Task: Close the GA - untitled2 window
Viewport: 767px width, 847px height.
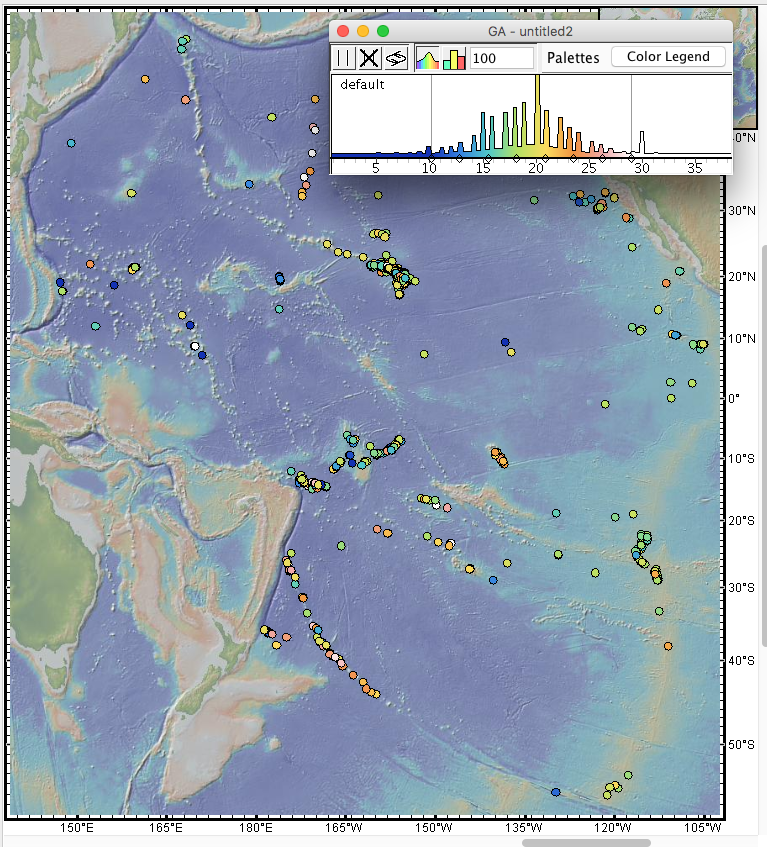Action: click(343, 31)
